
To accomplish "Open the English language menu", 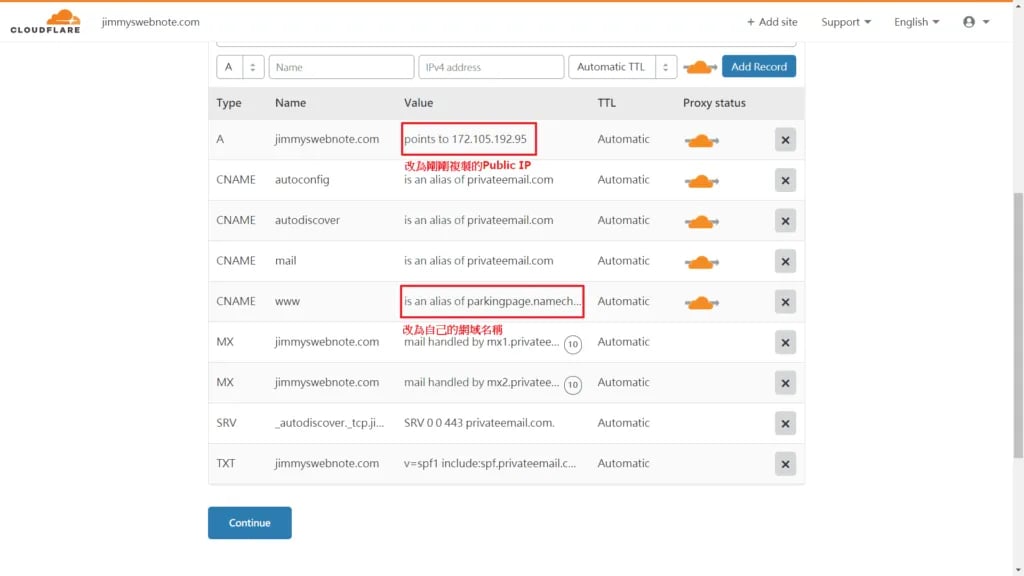I will point(916,22).
